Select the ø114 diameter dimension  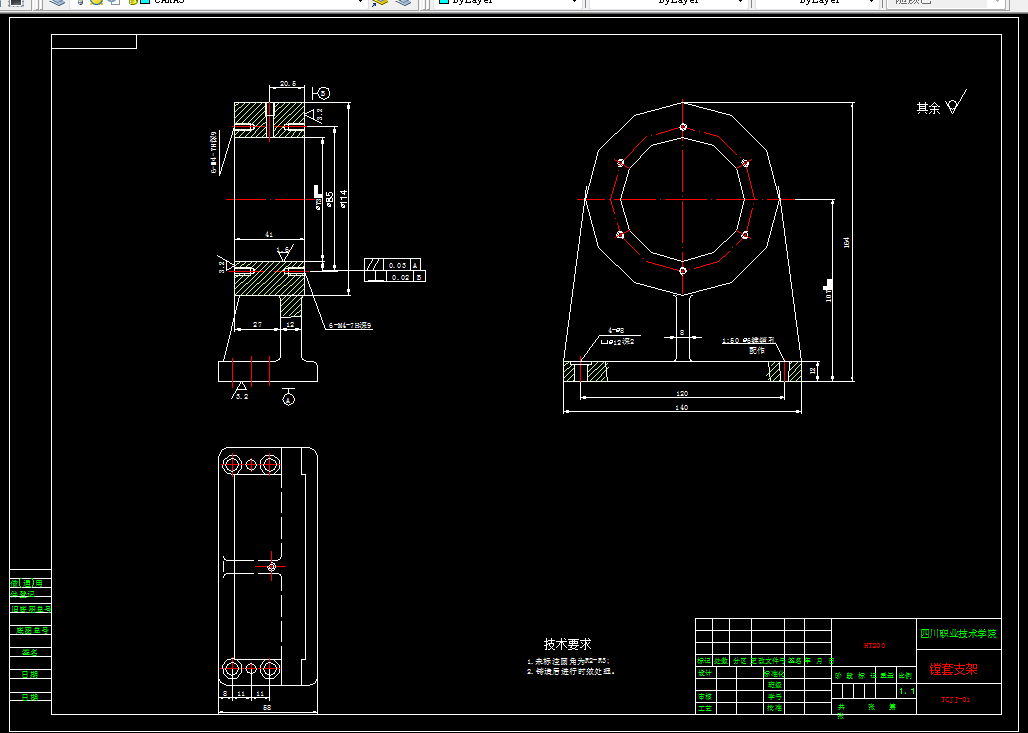tap(343, 199)
